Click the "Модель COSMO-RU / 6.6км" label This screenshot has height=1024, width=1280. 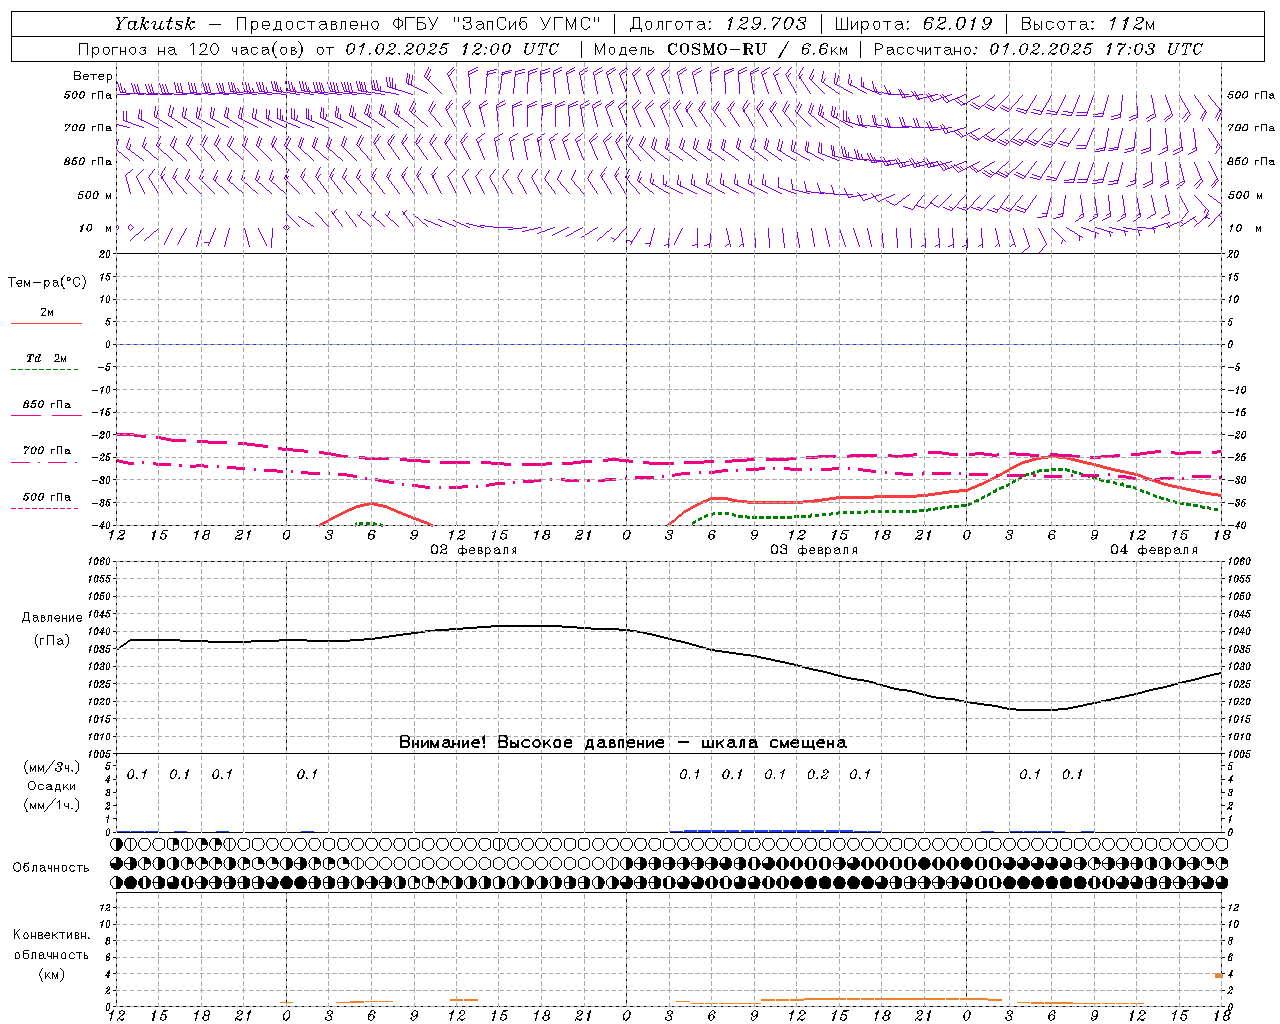pyautogui.click(x=721, y=49)
